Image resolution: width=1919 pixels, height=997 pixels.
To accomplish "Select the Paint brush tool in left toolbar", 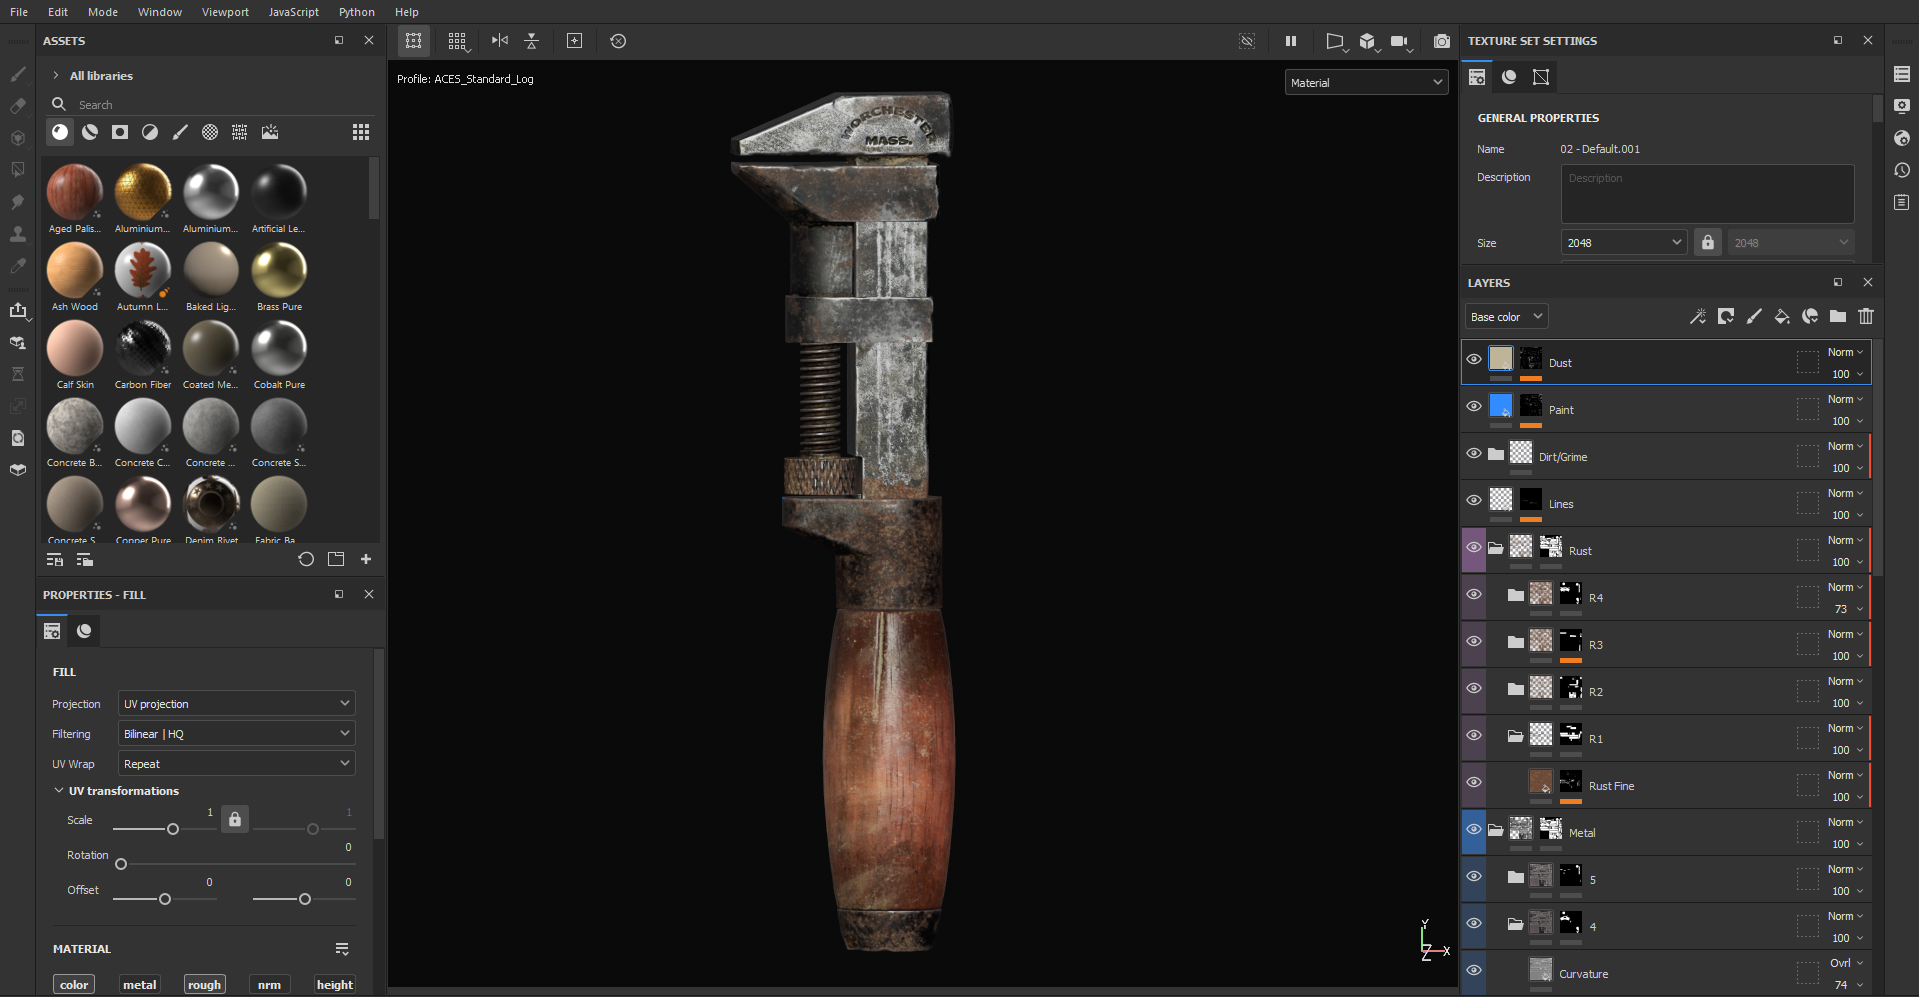I will pyautogui.click(x=18, y=74).
